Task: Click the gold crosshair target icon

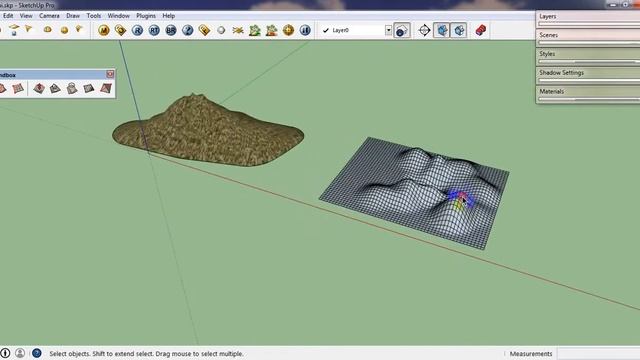Action: 289,30
